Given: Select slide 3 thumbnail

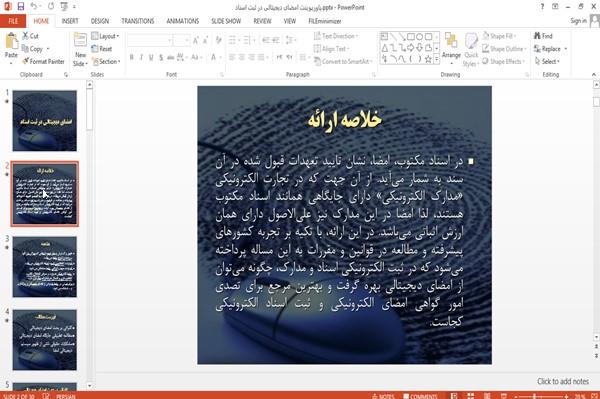Looking at the screenshot, I should point(45,267).
